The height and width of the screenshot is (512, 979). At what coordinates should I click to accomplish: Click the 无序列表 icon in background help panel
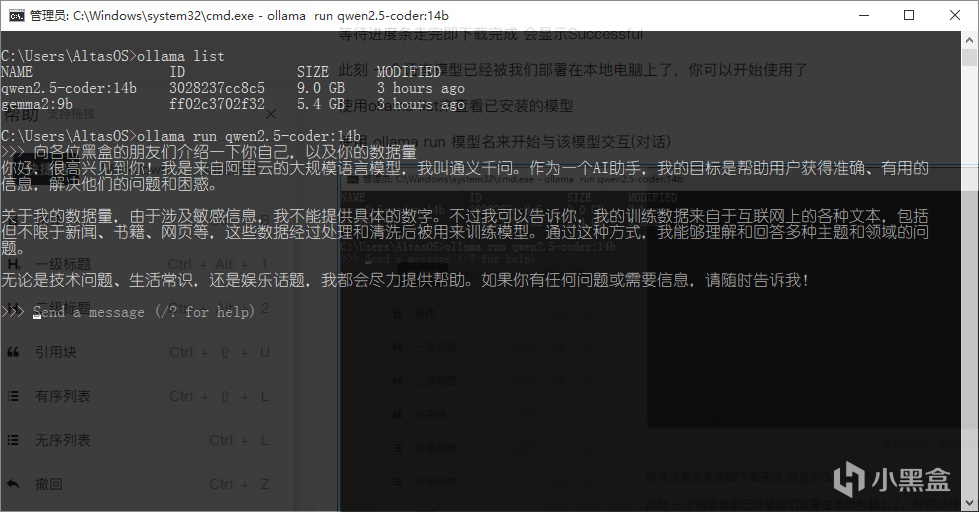click(13, 440)
